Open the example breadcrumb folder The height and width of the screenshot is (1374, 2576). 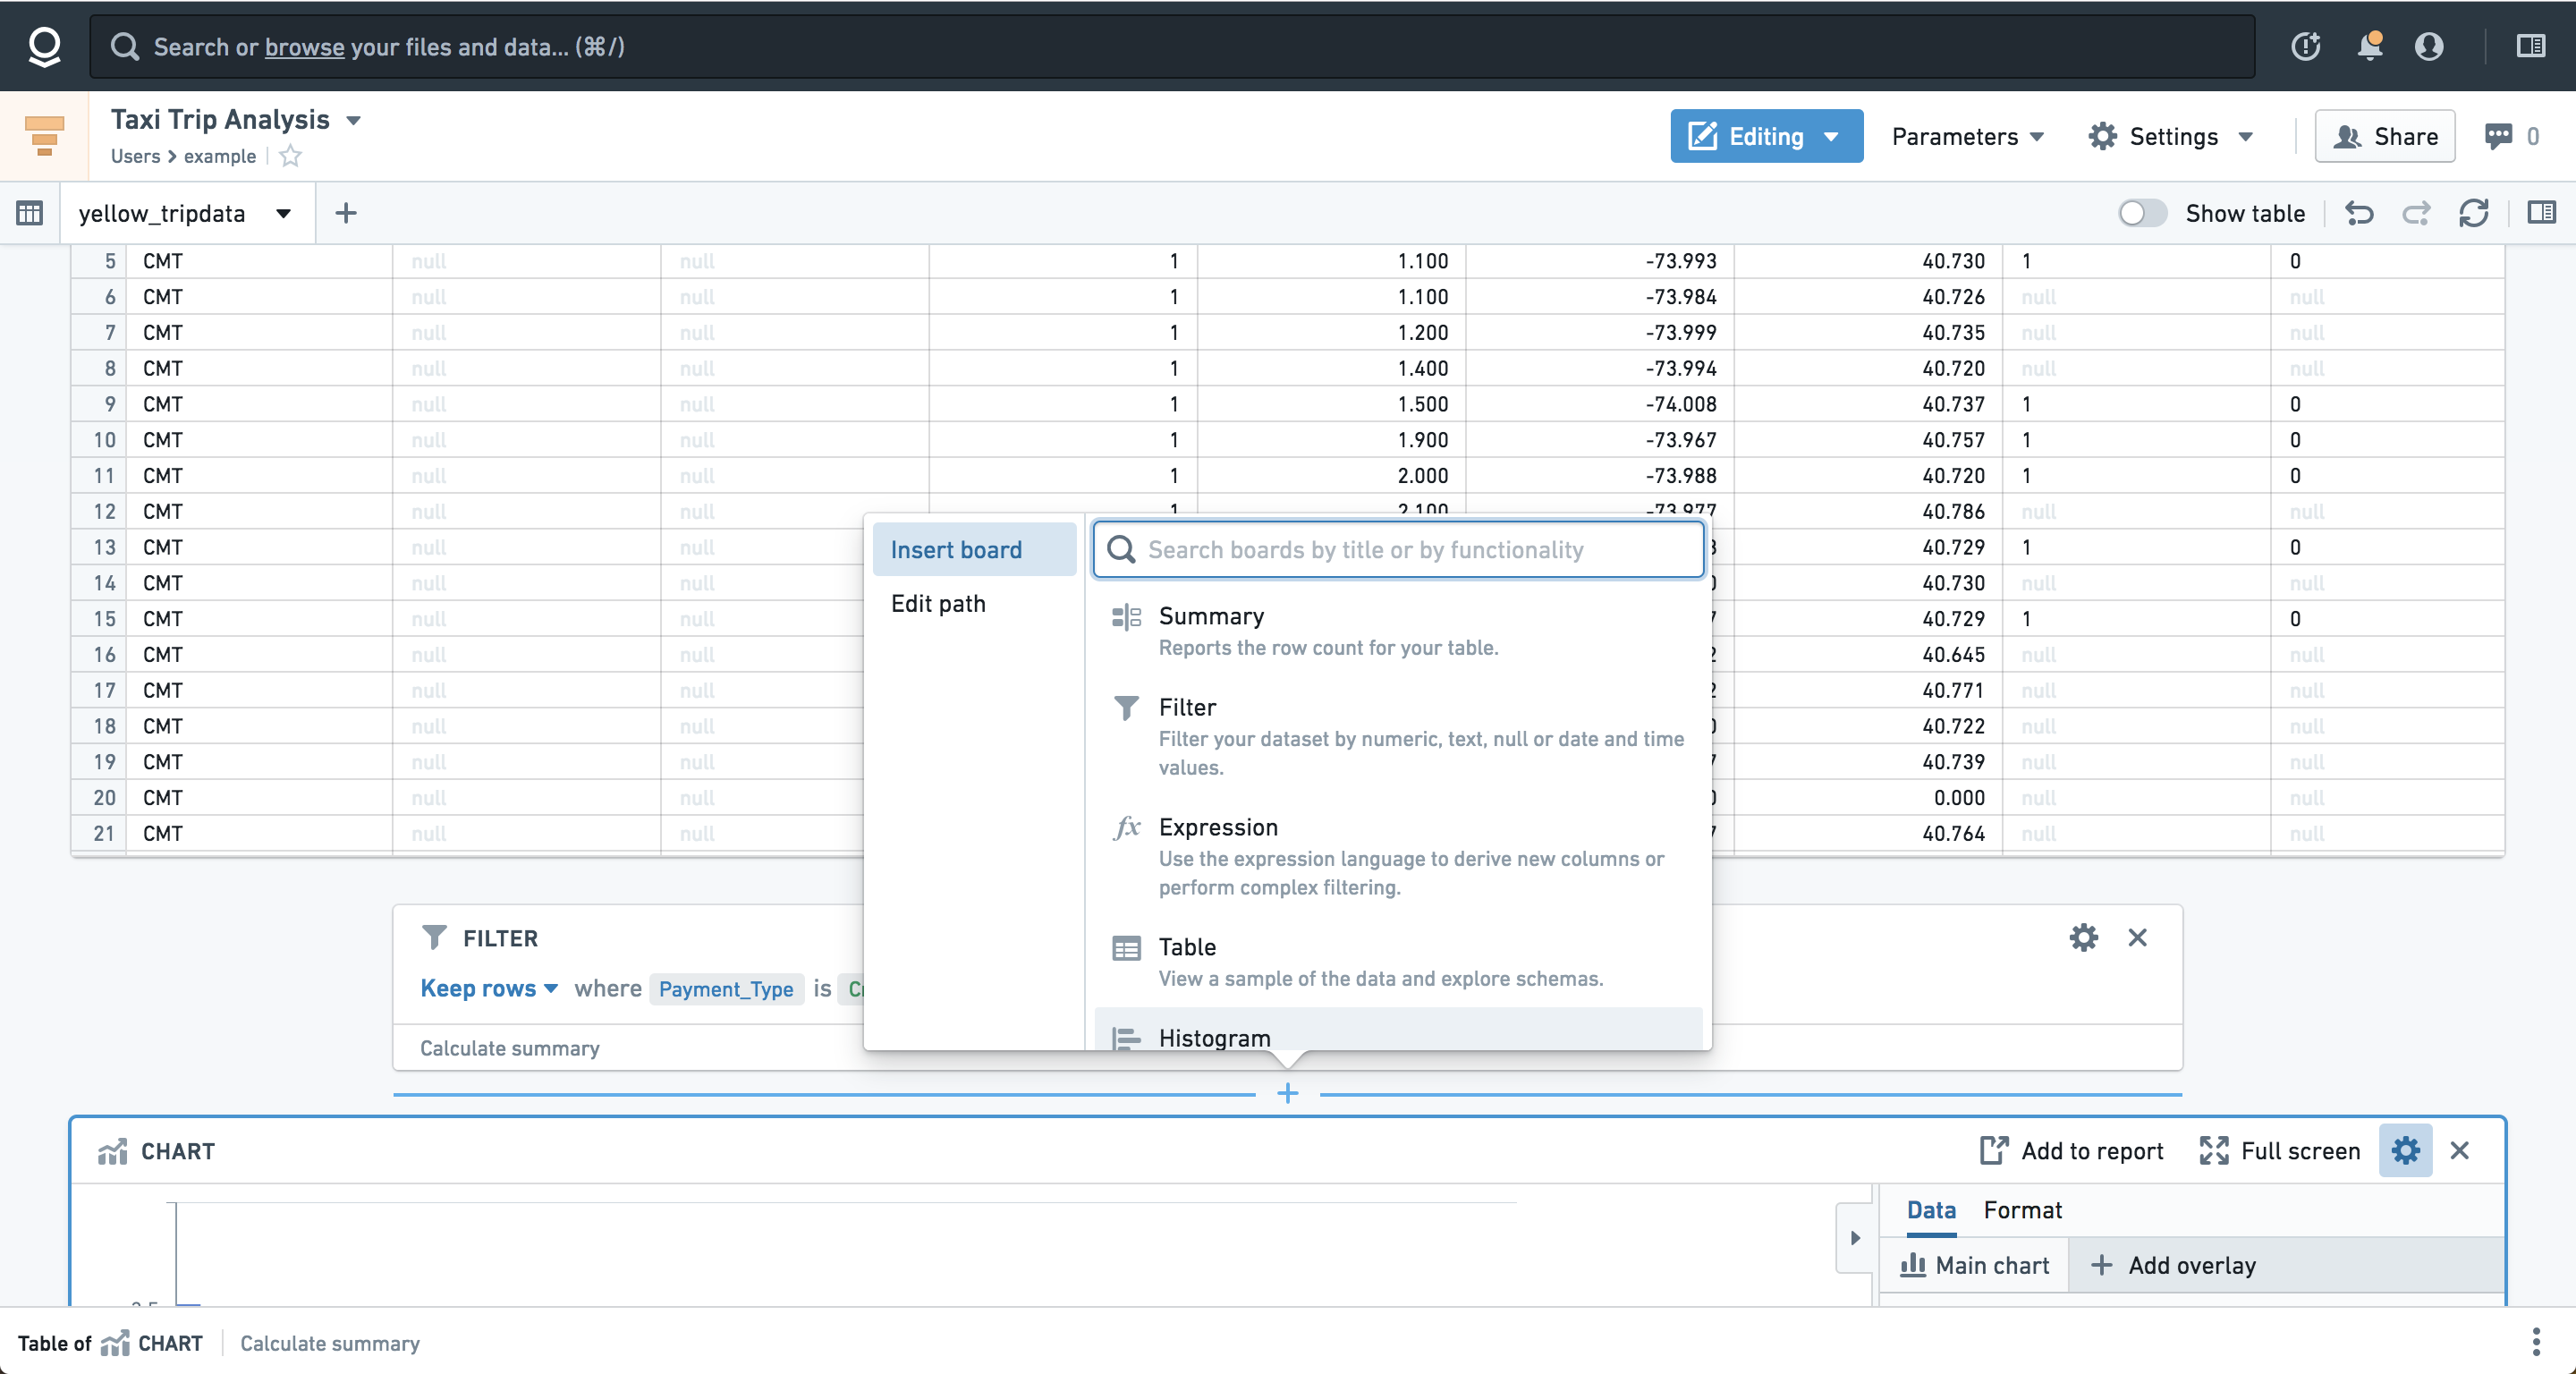click(220, 156)
